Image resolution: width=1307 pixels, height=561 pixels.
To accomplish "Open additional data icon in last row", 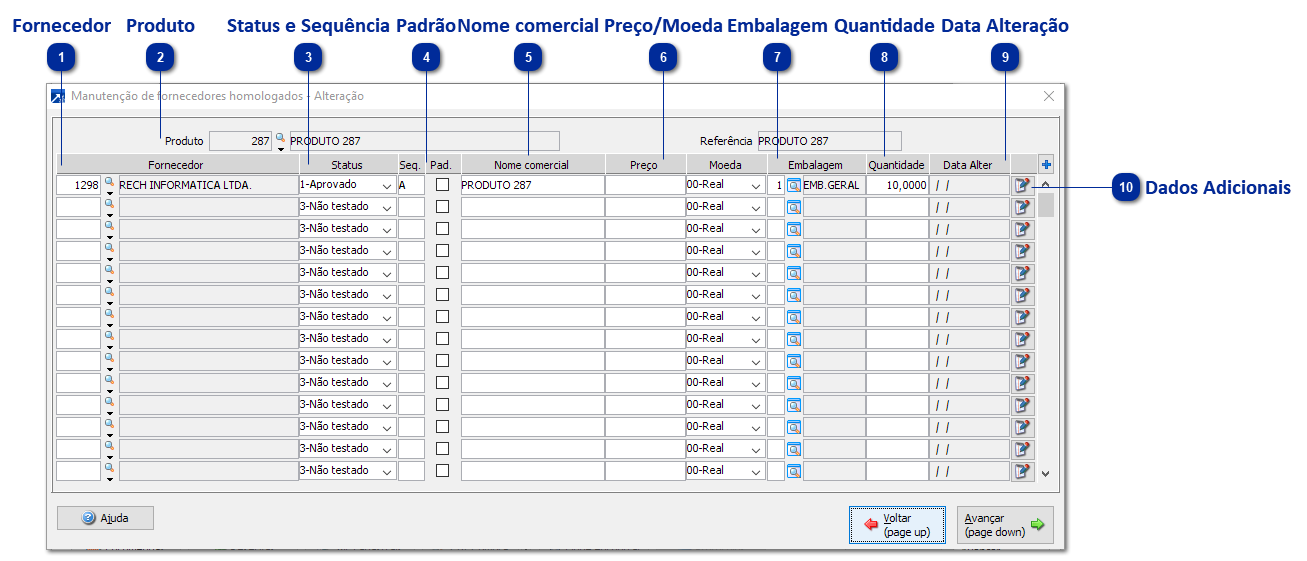I will (1022, 471).
